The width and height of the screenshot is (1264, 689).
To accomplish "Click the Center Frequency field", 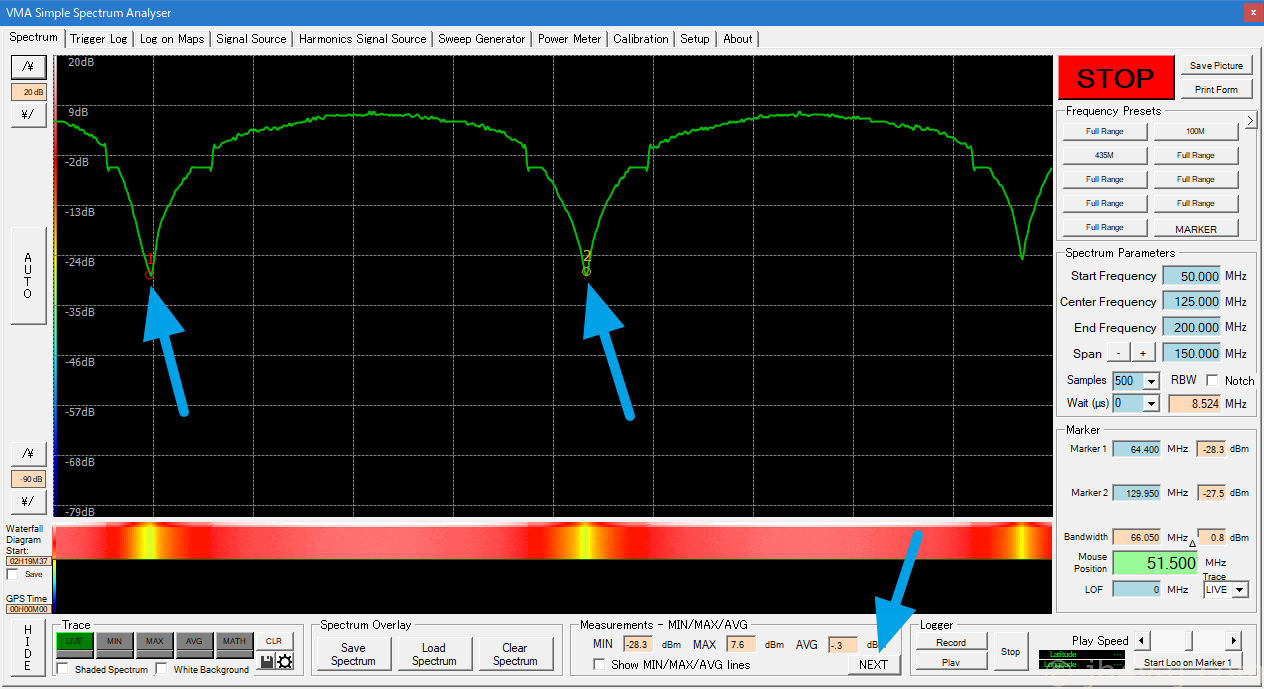I will pos(1192,301).
